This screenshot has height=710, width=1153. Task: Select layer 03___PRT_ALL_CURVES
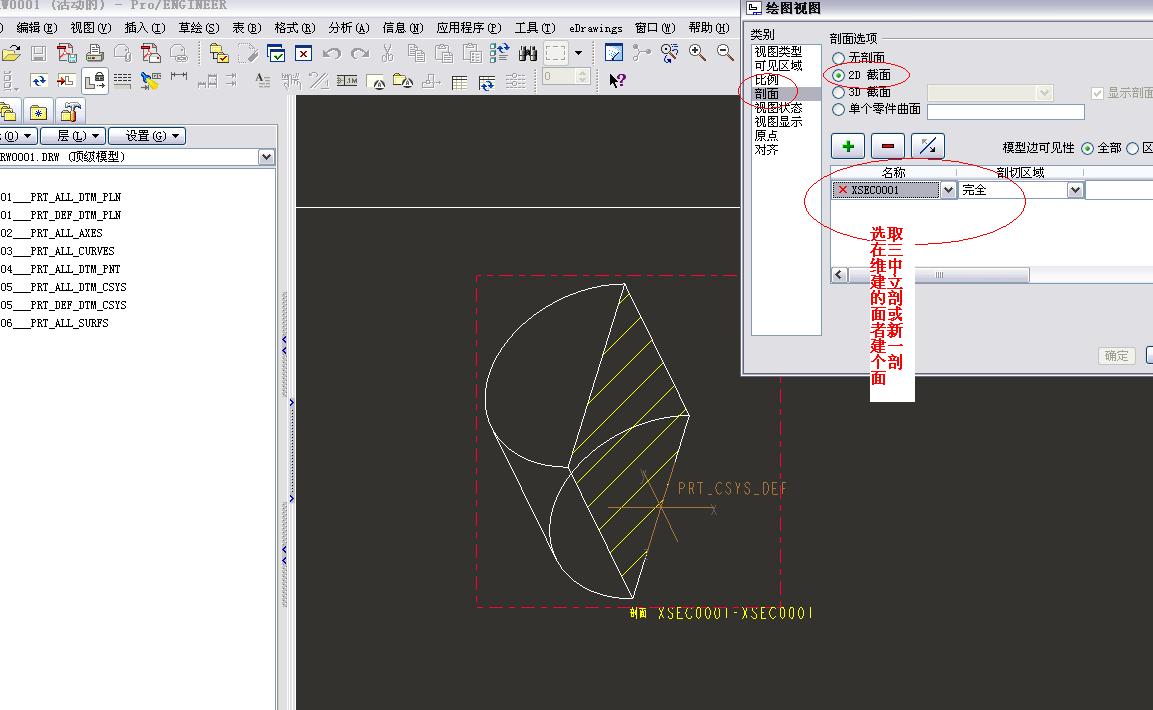[x=57, y=251]
